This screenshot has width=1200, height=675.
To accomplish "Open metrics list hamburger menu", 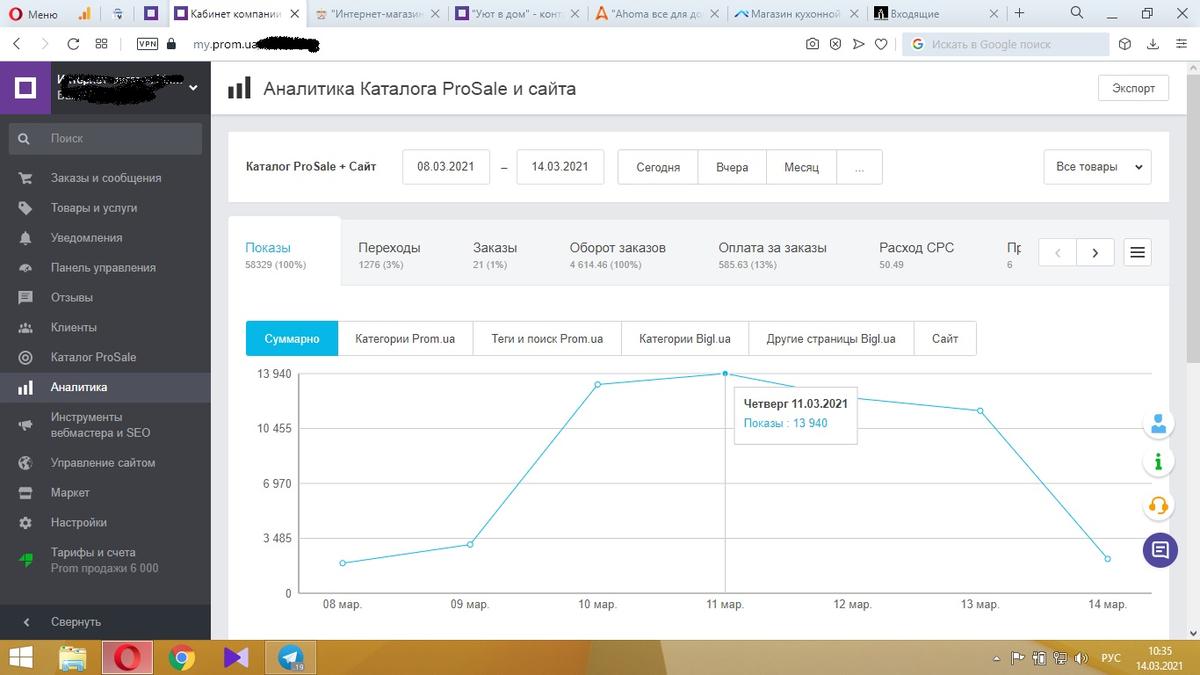I will pyautogui.click(x=1137, y=253).
